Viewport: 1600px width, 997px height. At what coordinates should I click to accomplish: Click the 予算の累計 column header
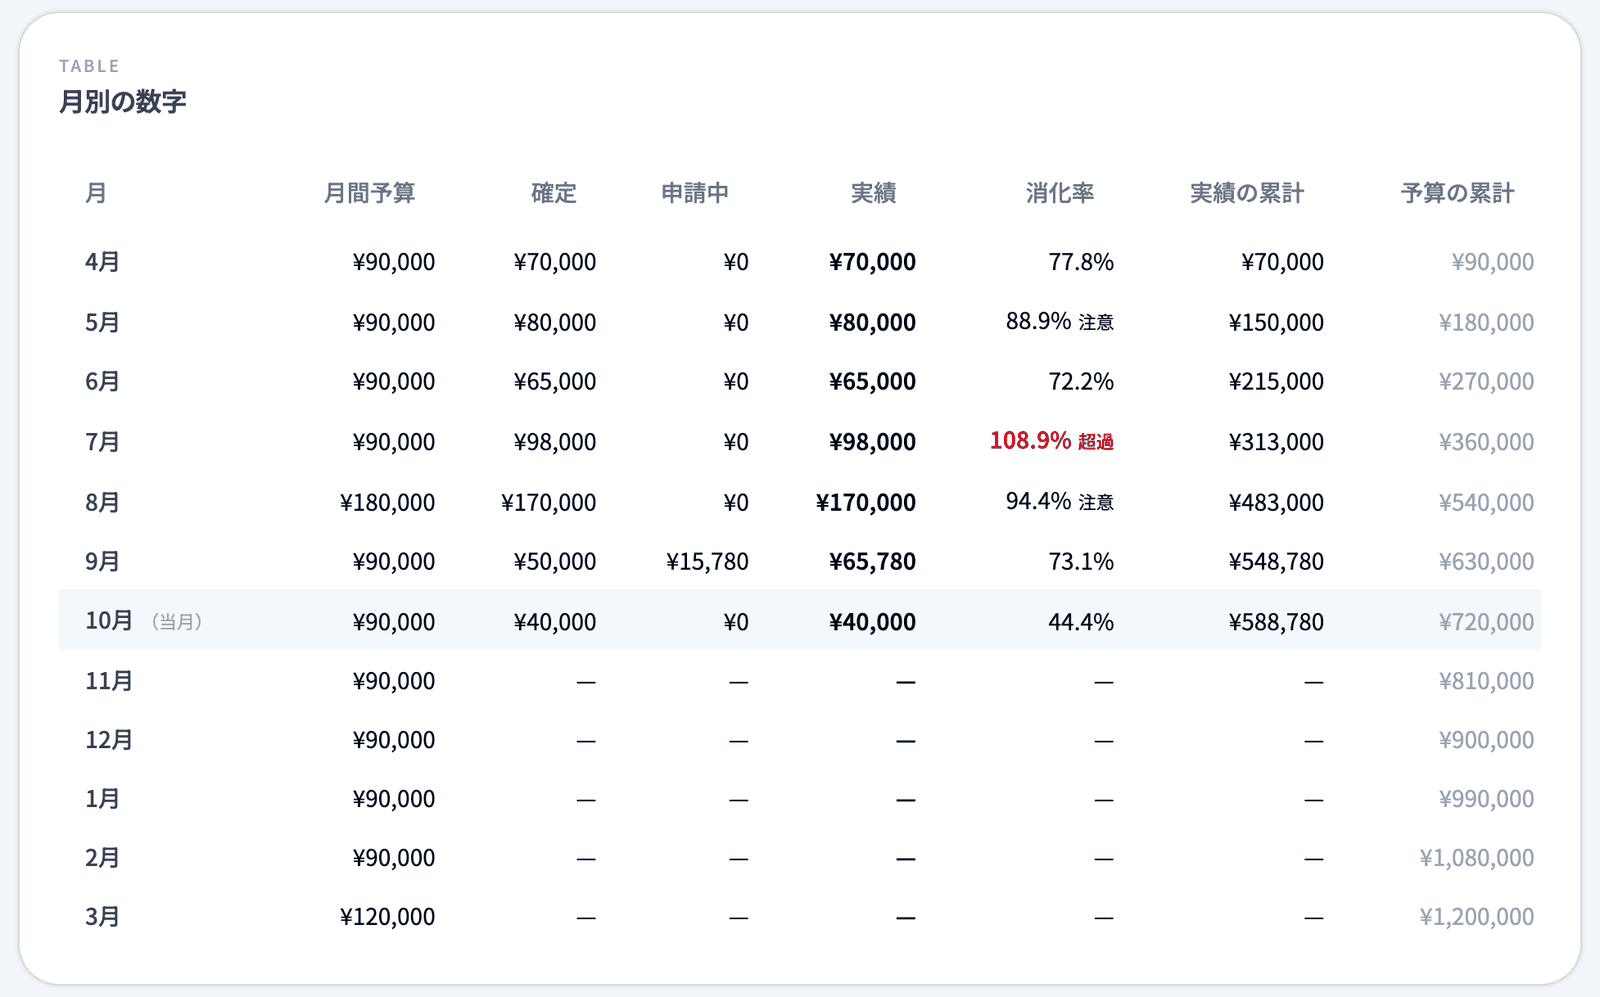1458,193
